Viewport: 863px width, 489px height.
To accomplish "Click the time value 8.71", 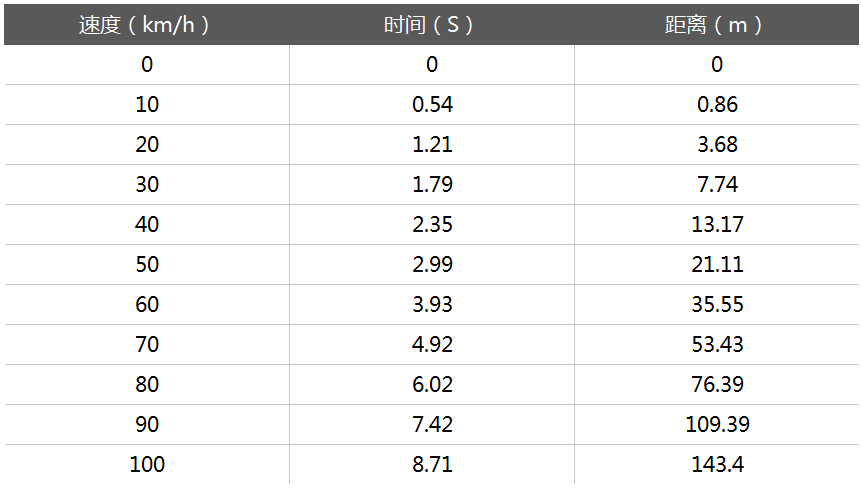I will [x=432, y=465].
